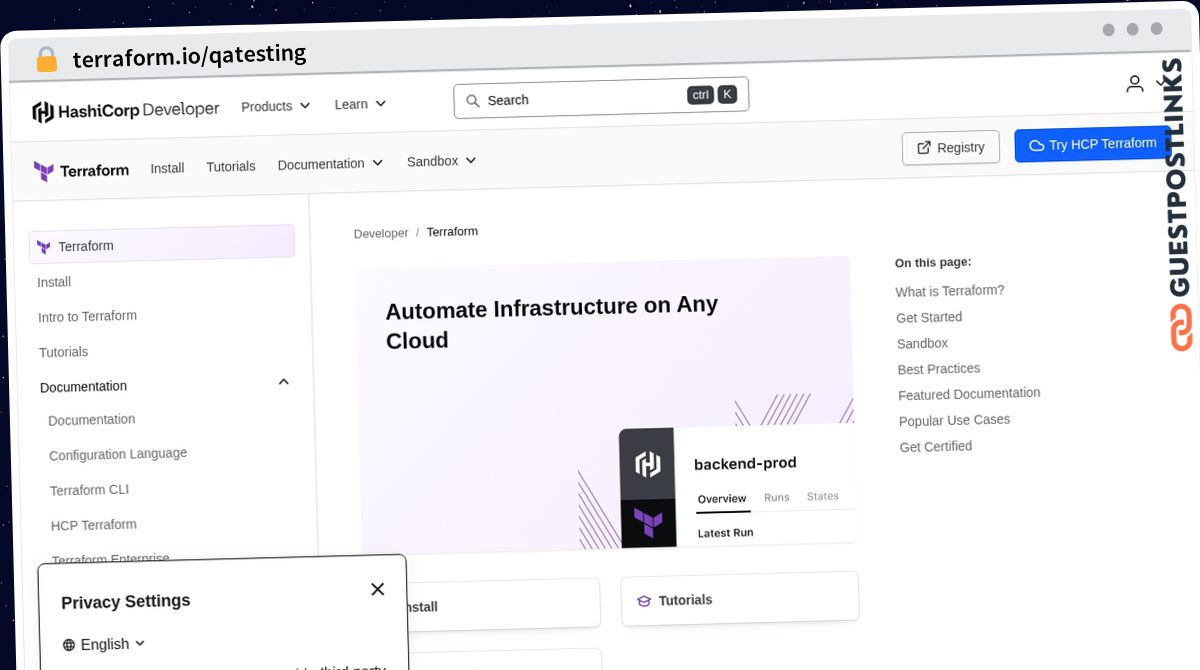Open the Registry button
1200x670 pixels.
tap(950, 147)
